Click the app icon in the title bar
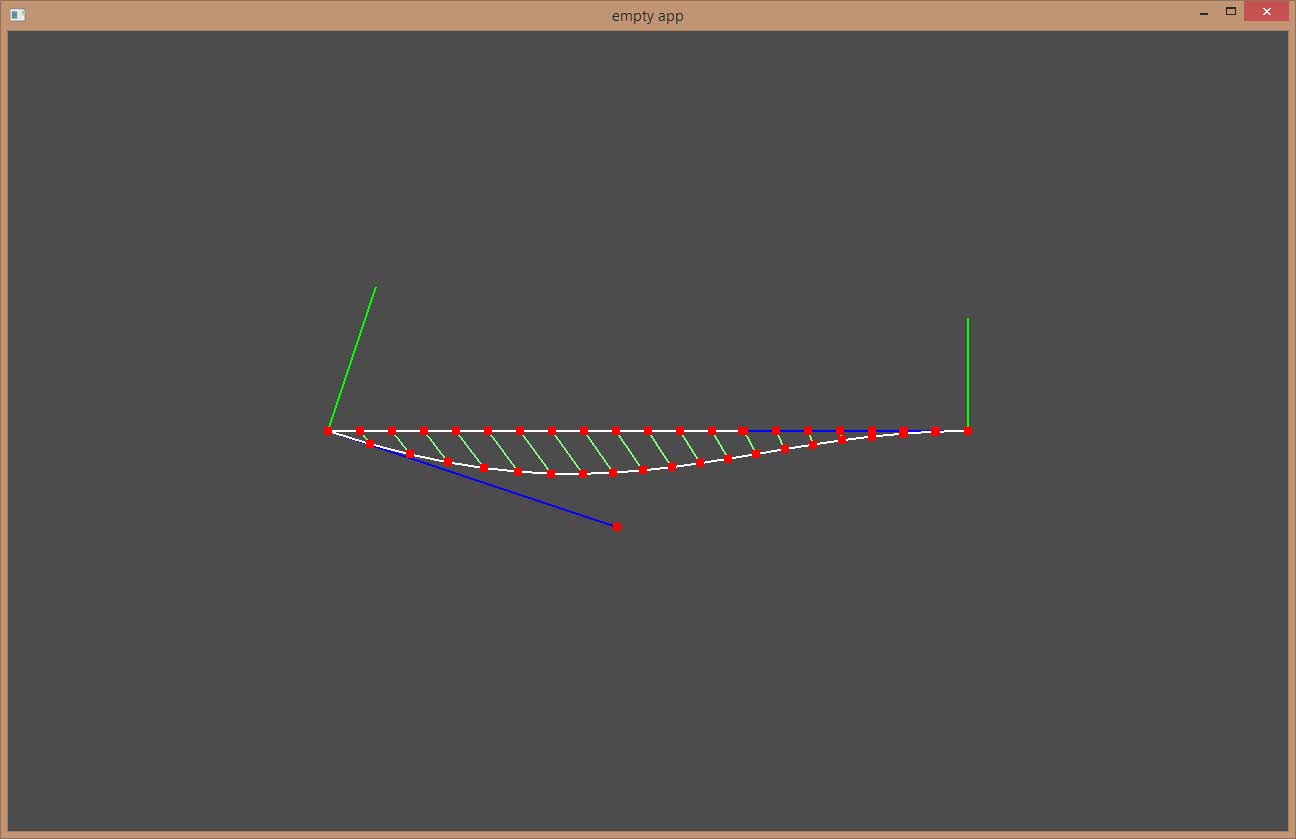This screenshot has height=839, width=1296. 17,15
